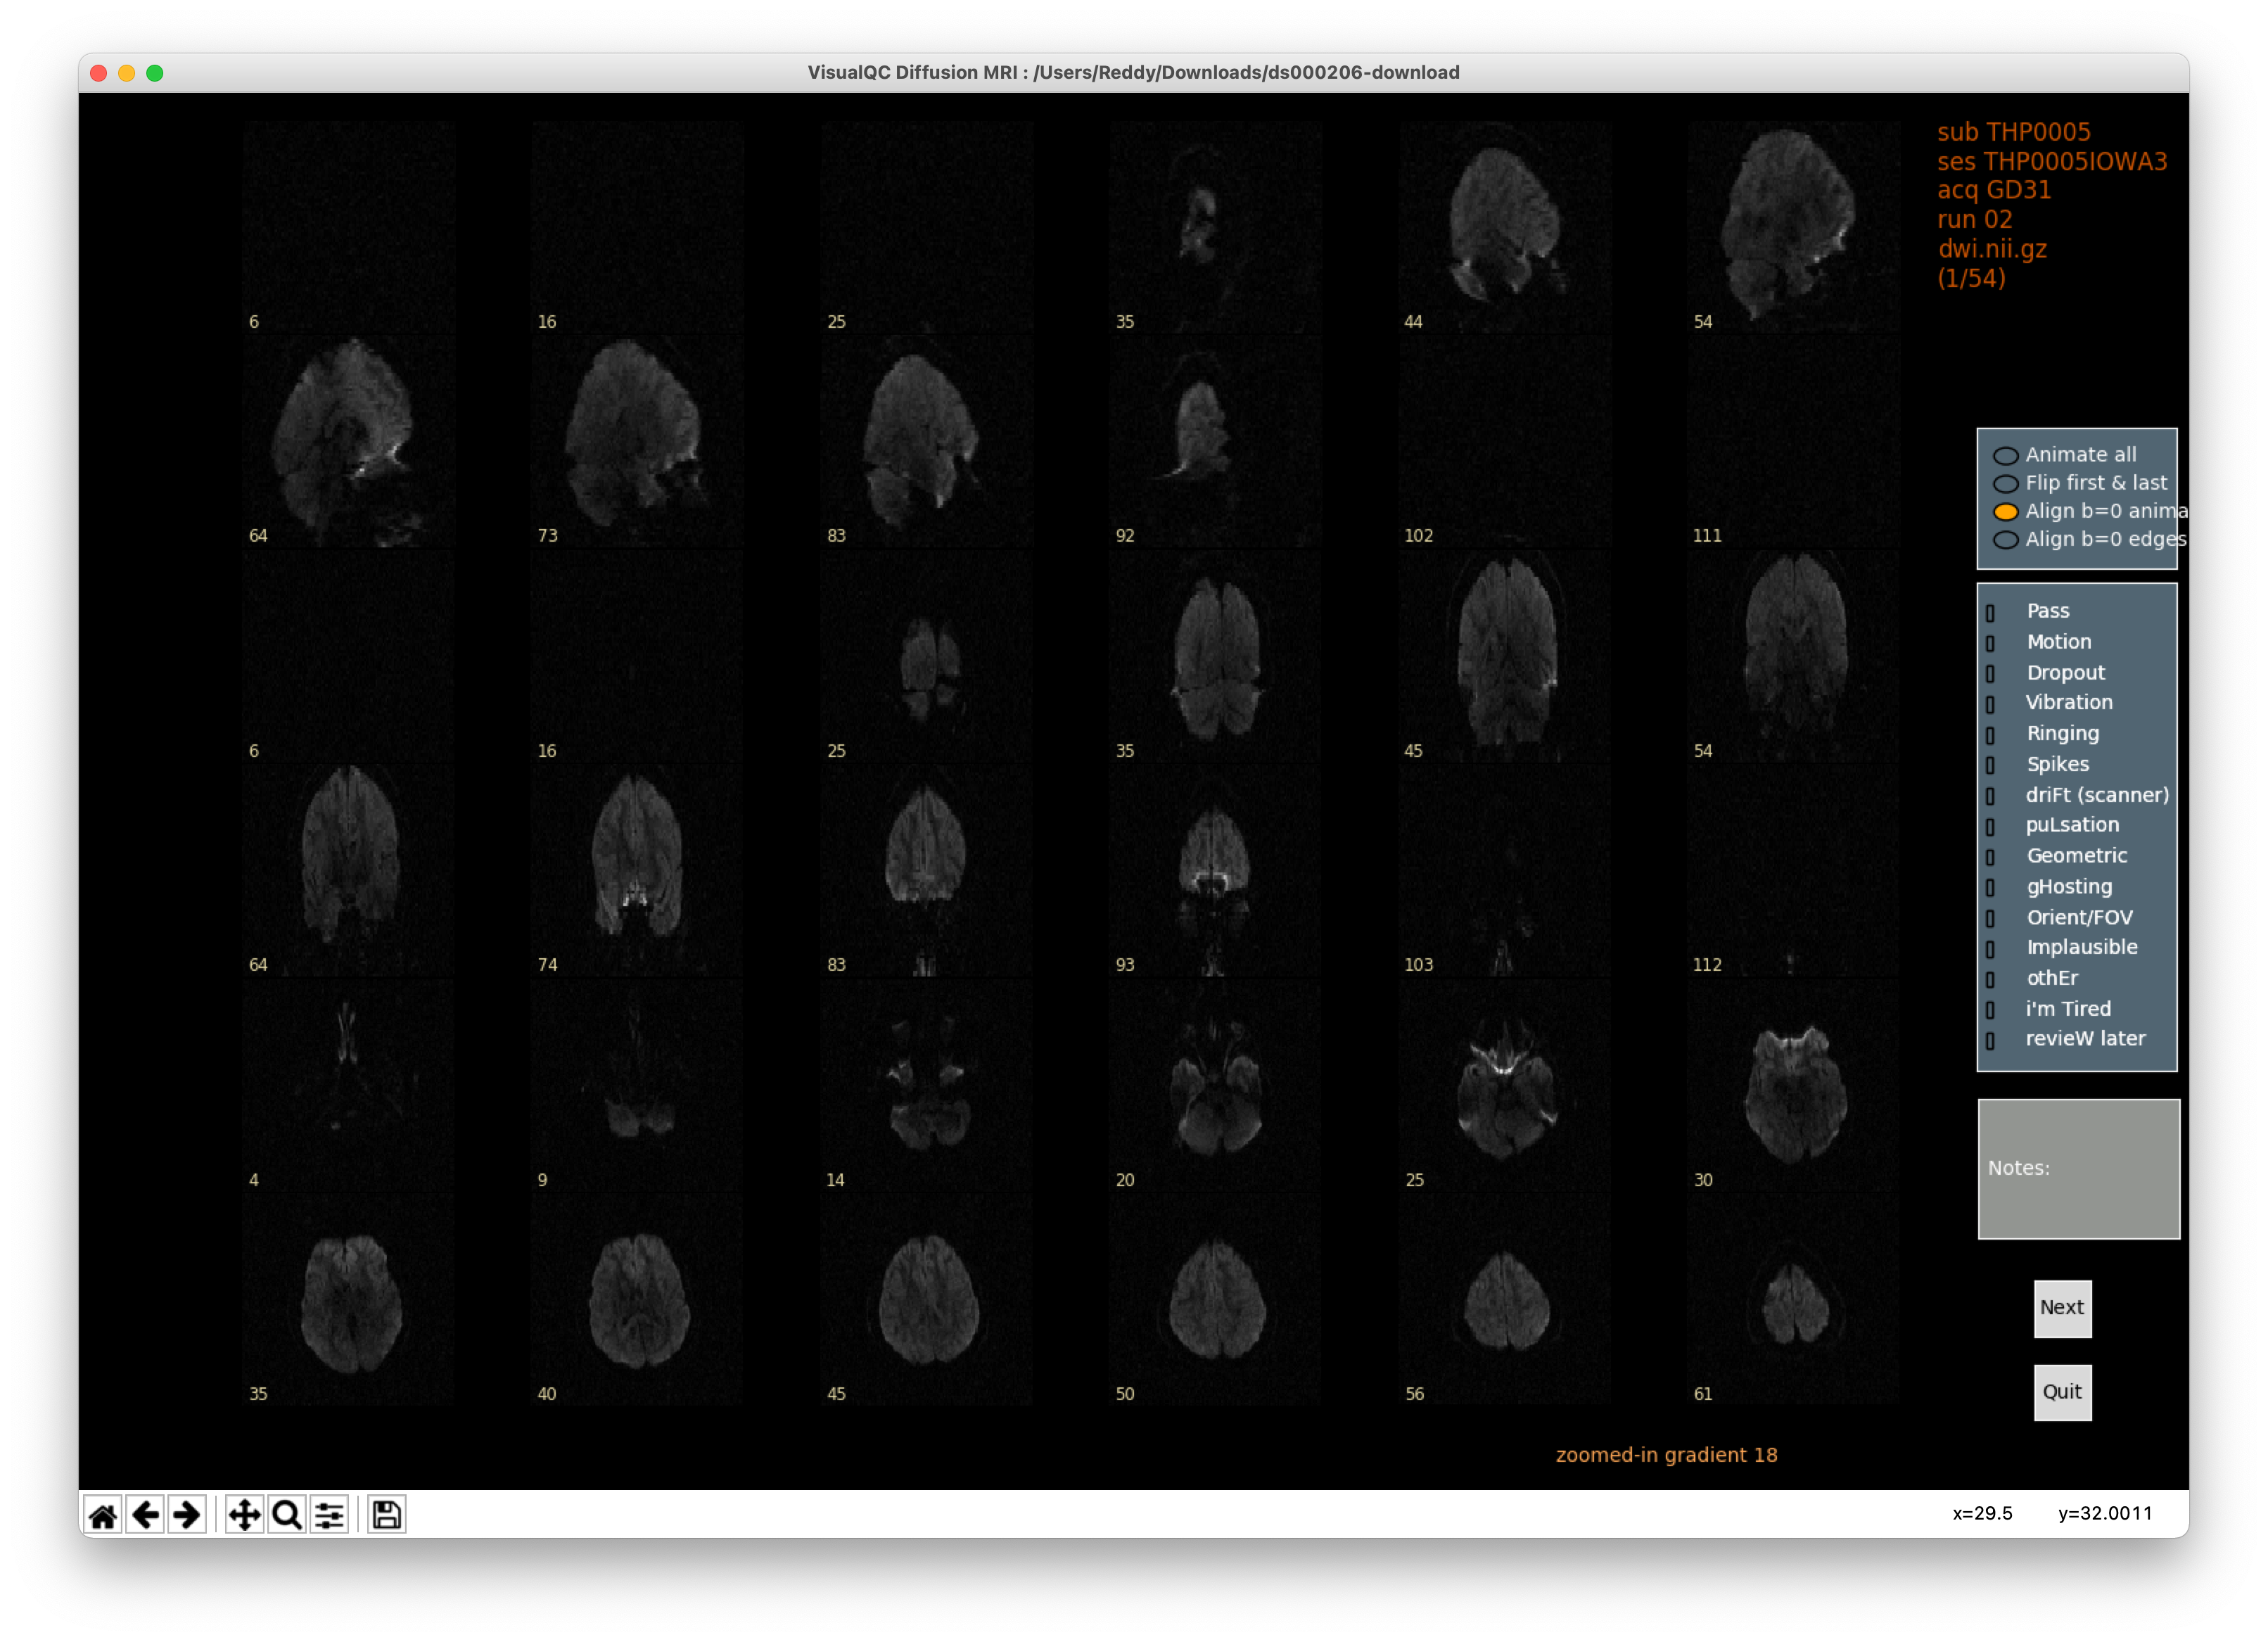Screen dimensions: 2268x1642
Task: Check the i'm Tired box
Action: coord(1990,1010)
